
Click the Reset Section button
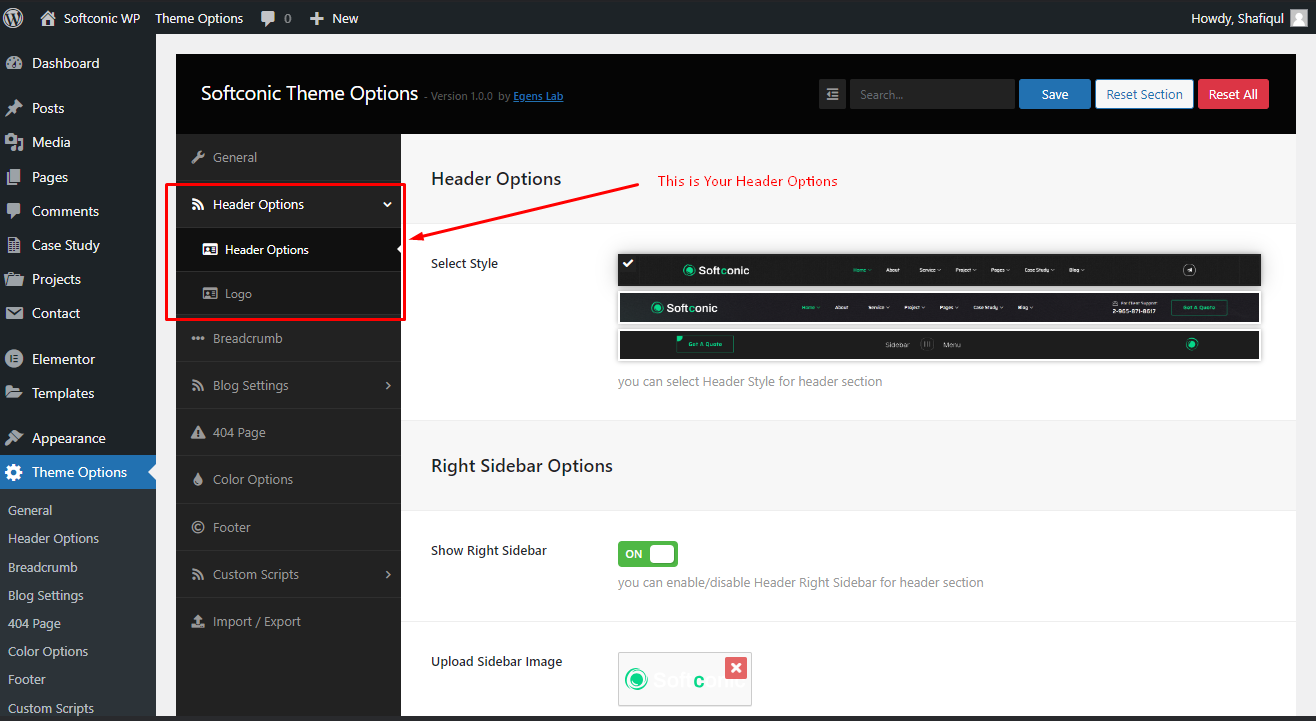click(x=1144, y=94)
